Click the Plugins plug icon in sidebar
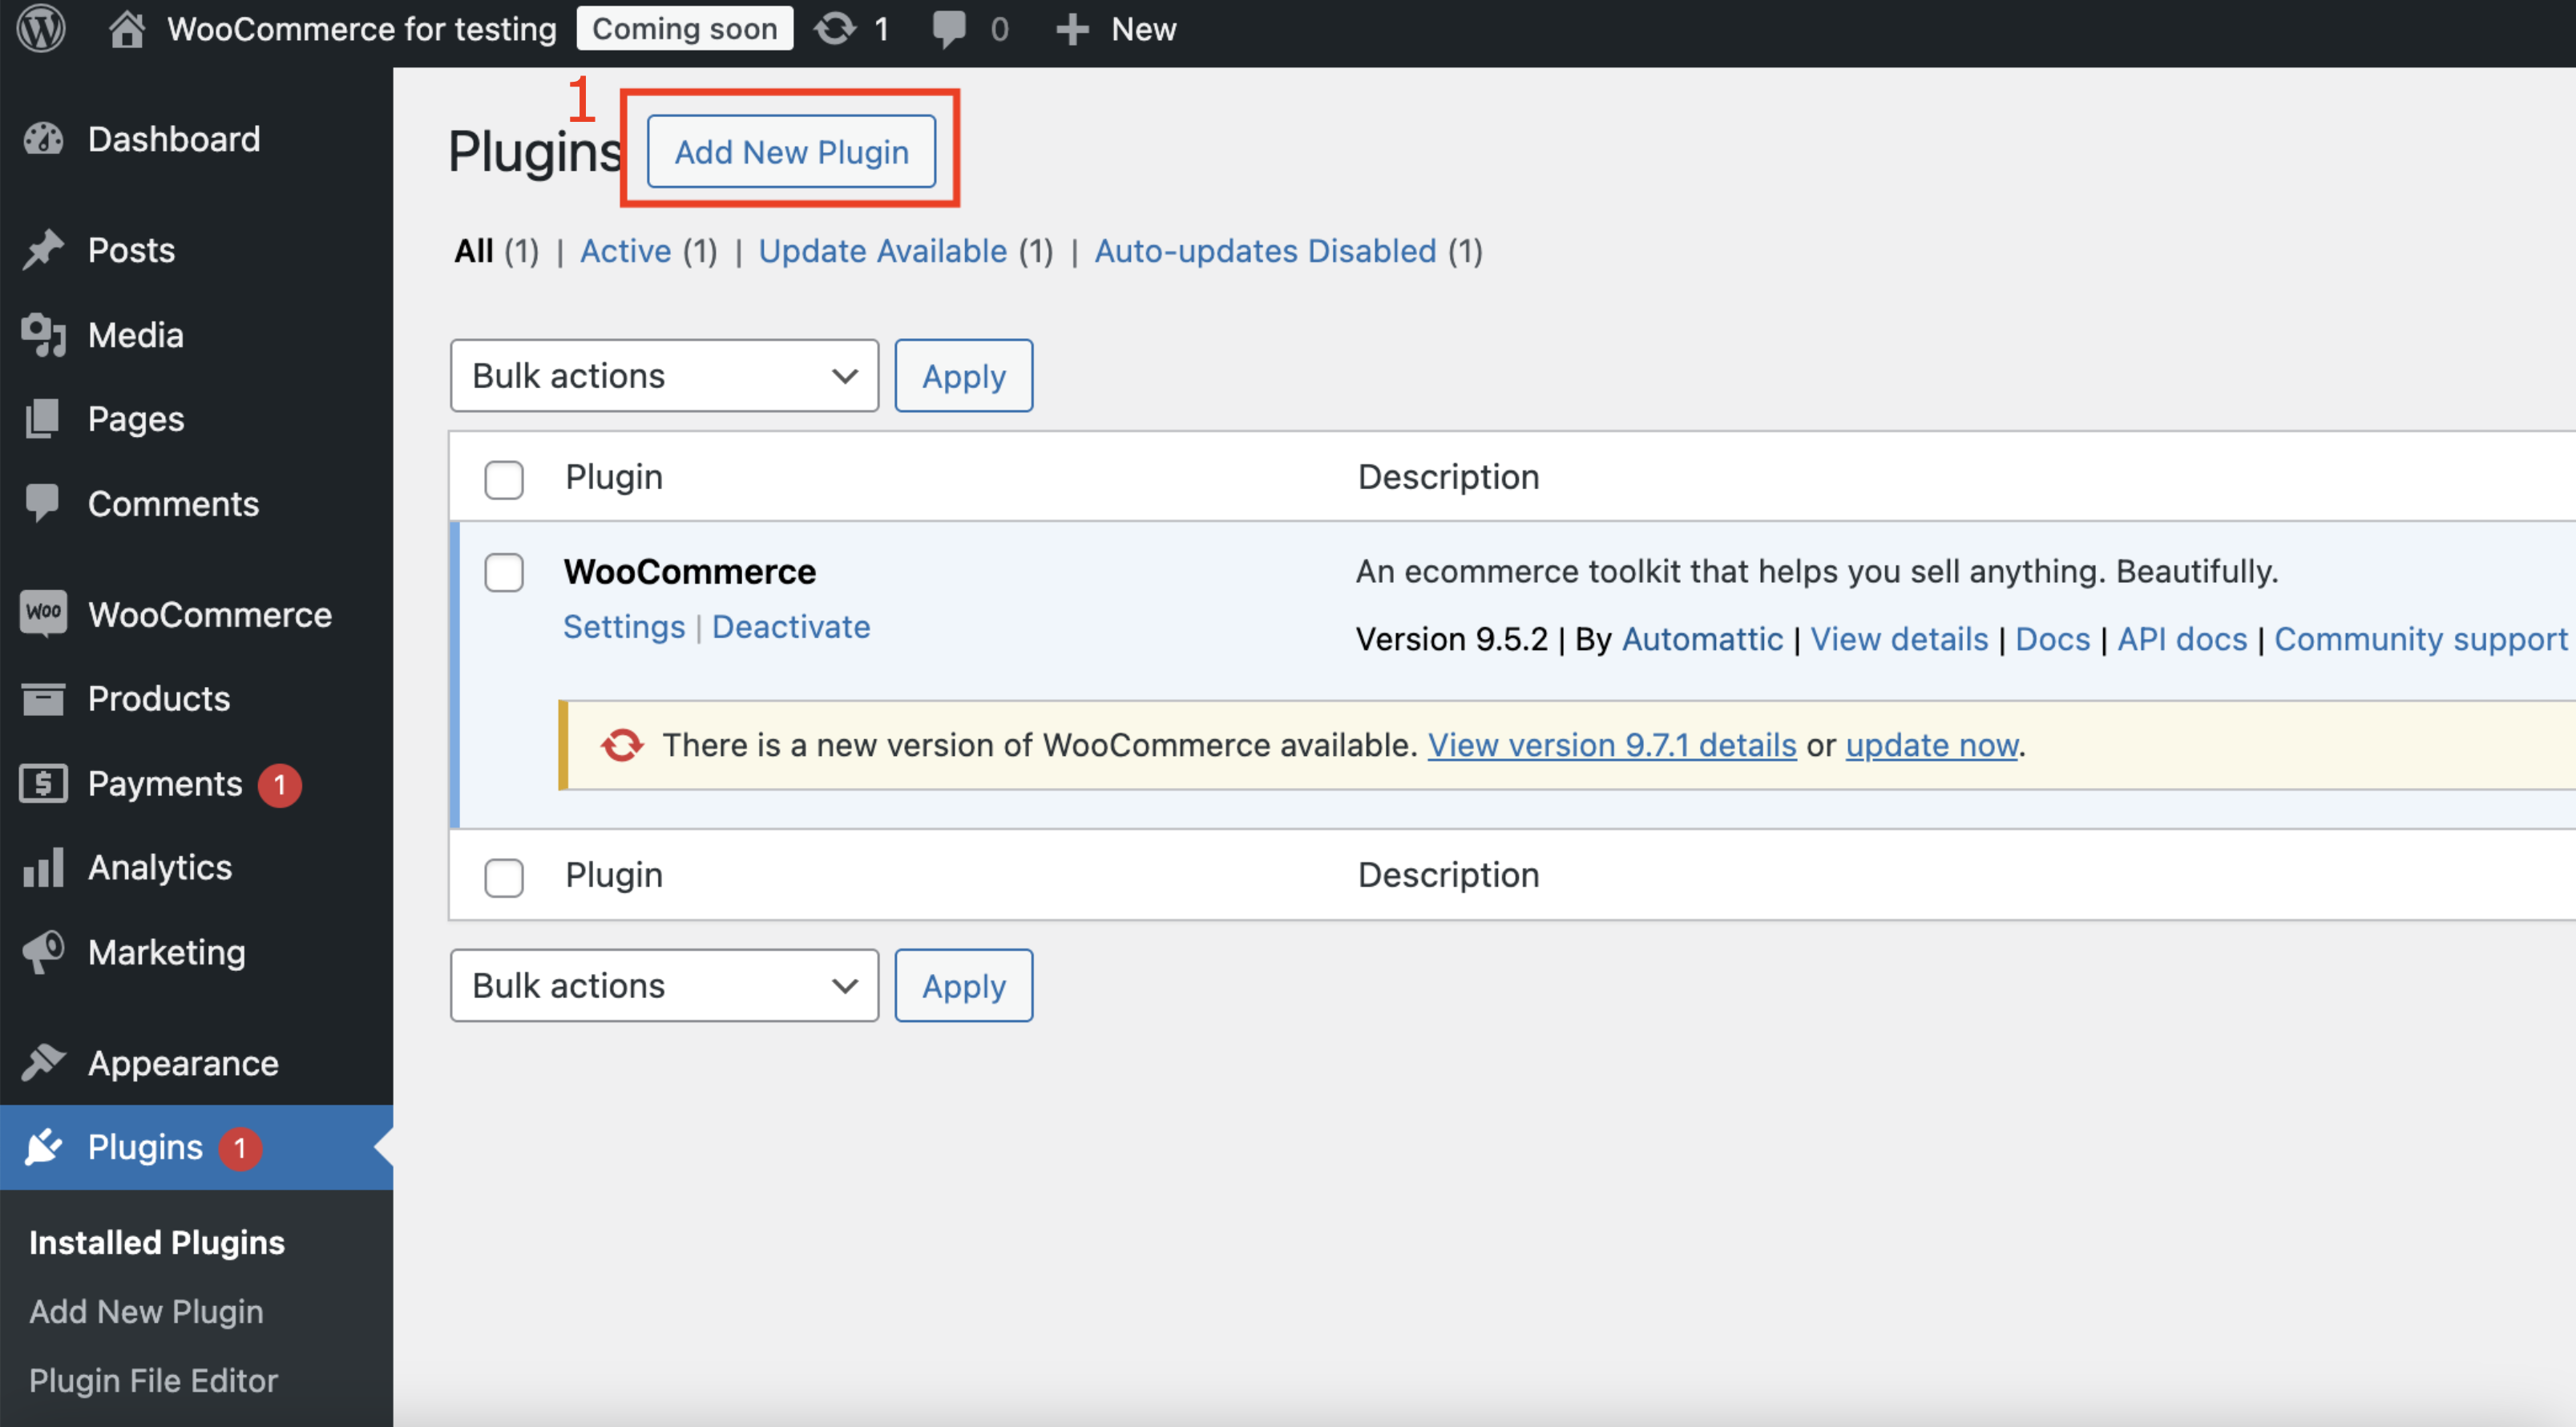Screen dimensions: 2576x1427 coord(43,1147)
